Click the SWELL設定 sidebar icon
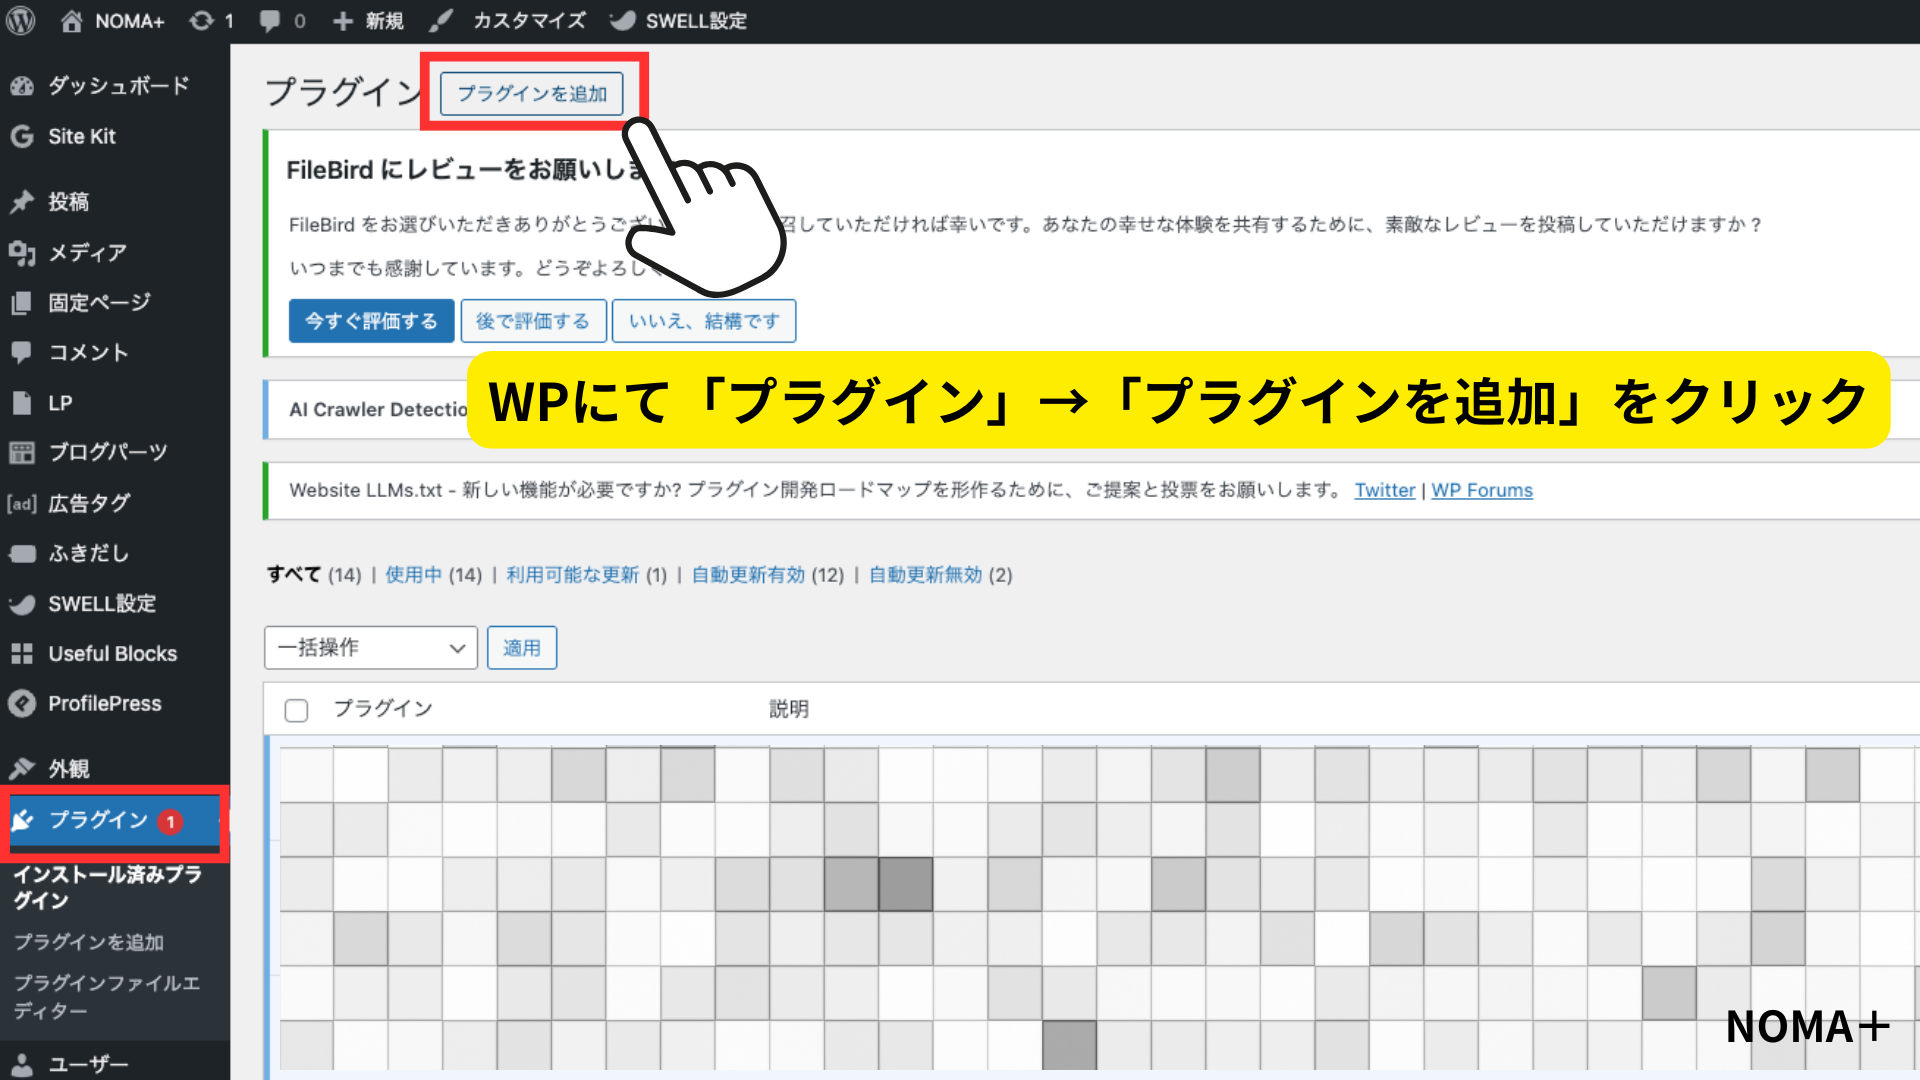1920x1080 pixels. tap(22, 604)
